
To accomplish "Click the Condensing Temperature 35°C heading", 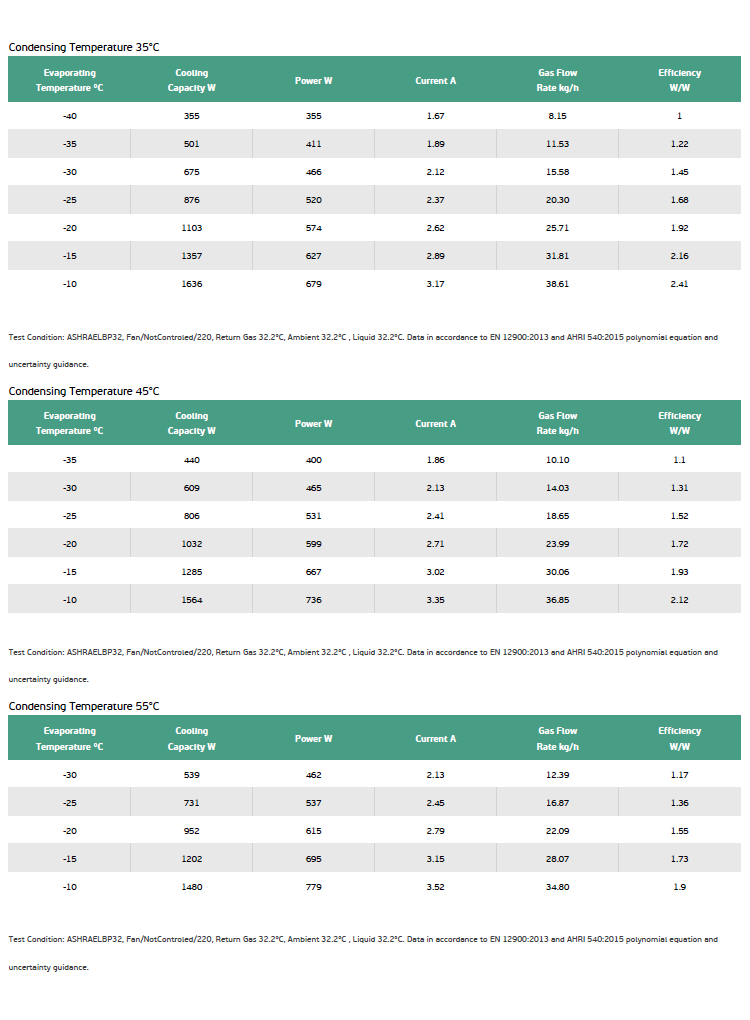I will tap(84, 47).
